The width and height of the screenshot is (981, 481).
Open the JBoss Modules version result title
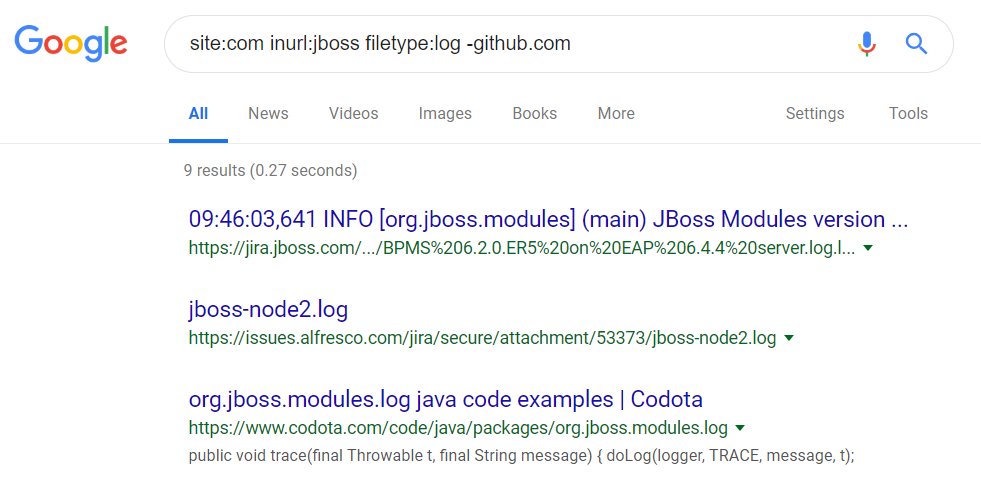click(548, 220)
